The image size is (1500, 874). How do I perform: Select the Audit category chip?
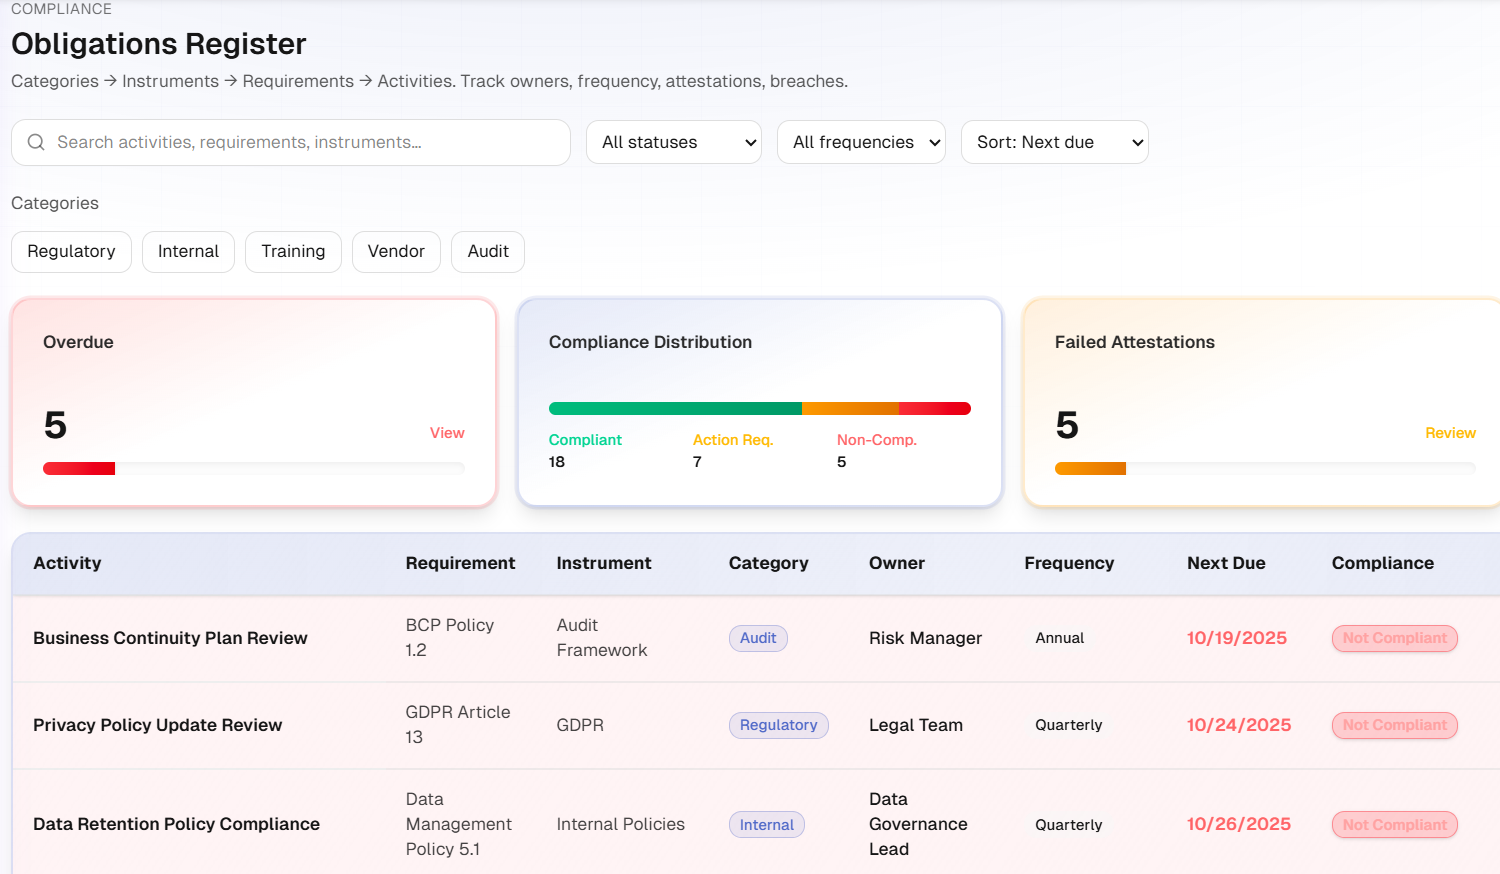click(x=488, y=251)
